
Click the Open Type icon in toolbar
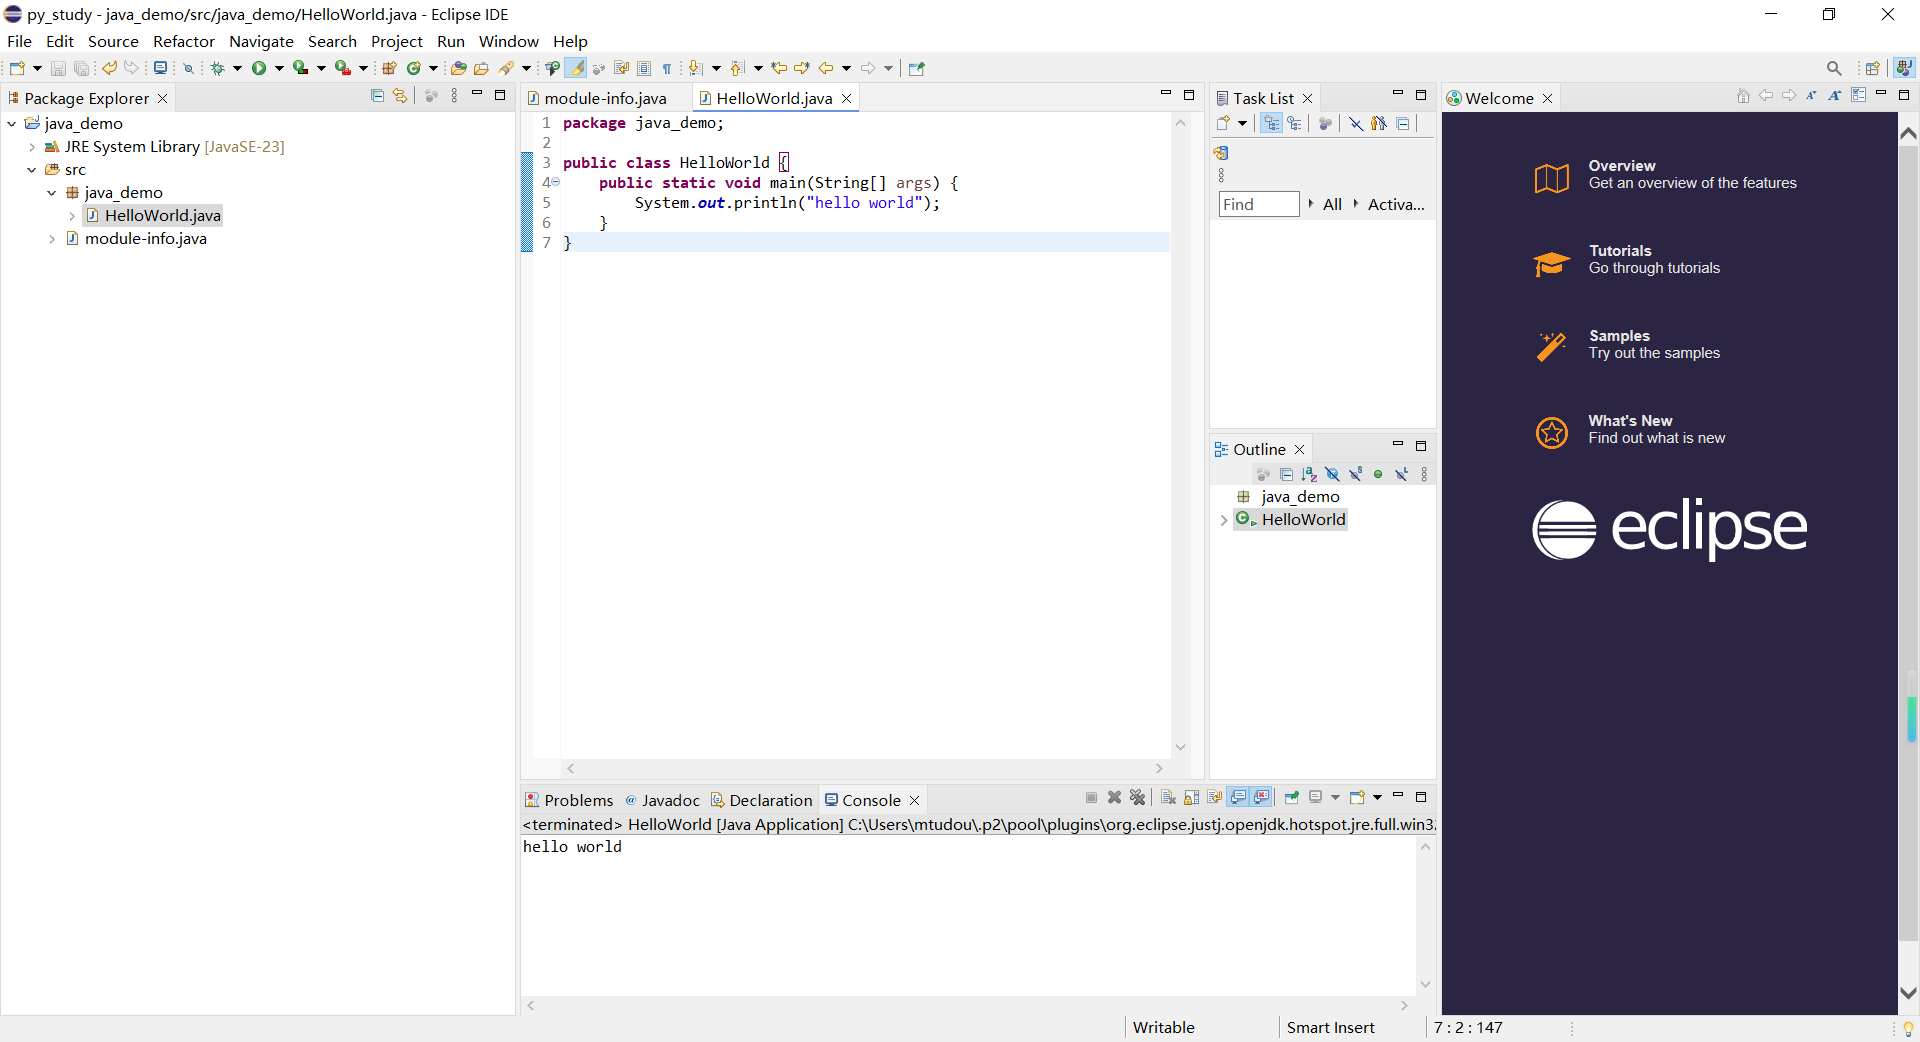tap(458, 68)
